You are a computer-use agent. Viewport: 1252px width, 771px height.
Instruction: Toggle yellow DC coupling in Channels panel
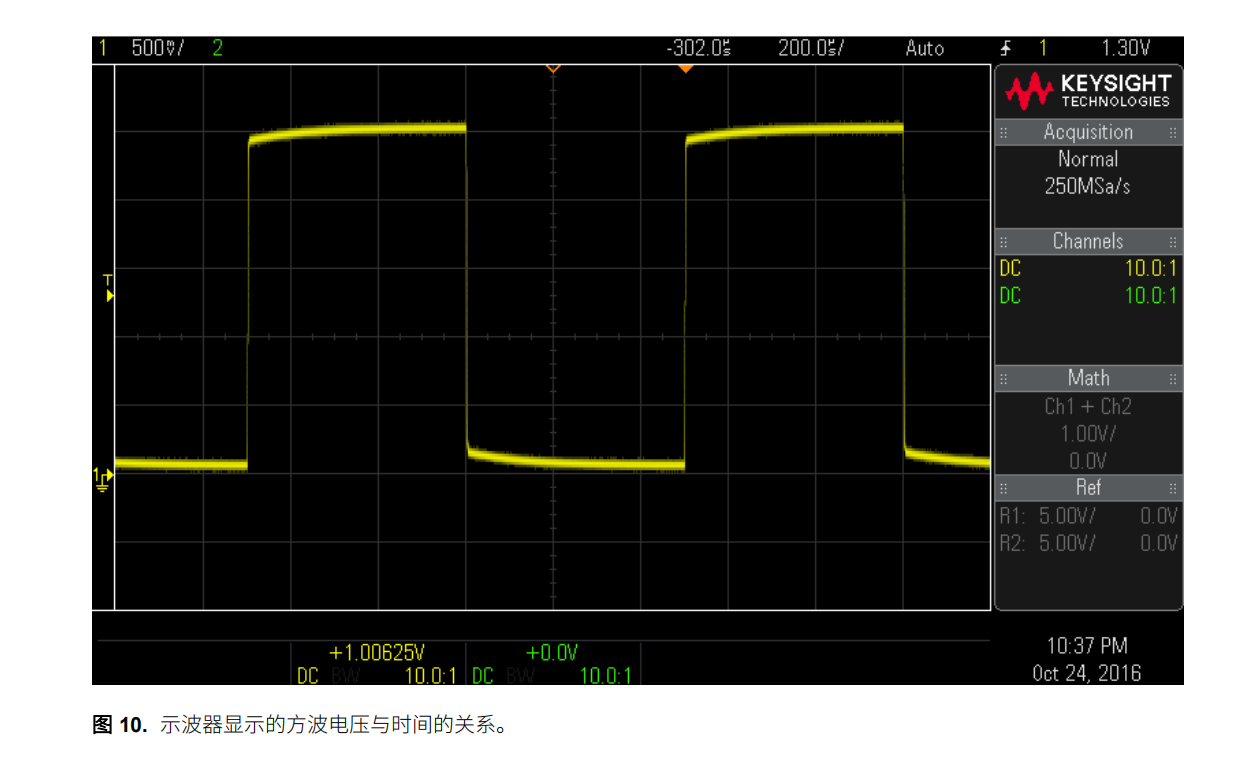(1010, 268)
